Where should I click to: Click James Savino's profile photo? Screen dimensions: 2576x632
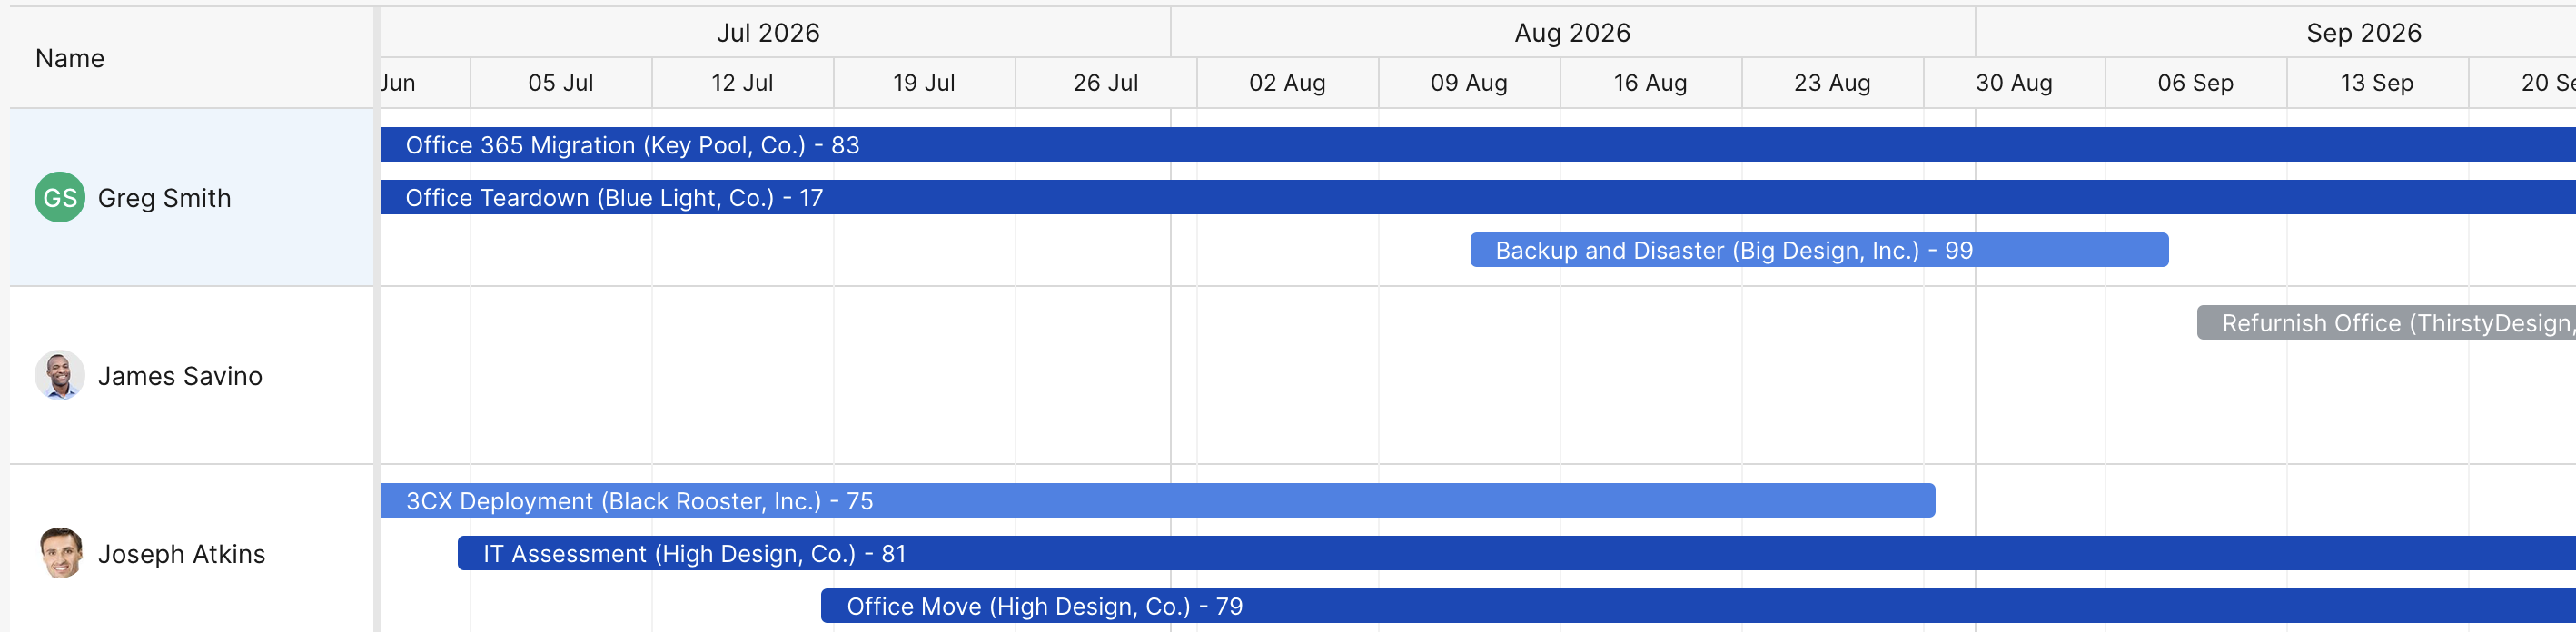(x=60, y=375)
